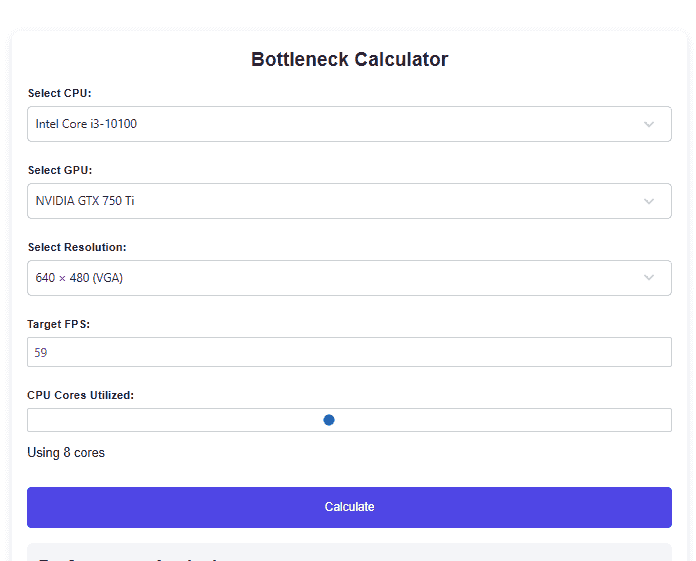Click the "Target FPS:" label
This screenshot has width=696, height=561.
click(58, 324)
